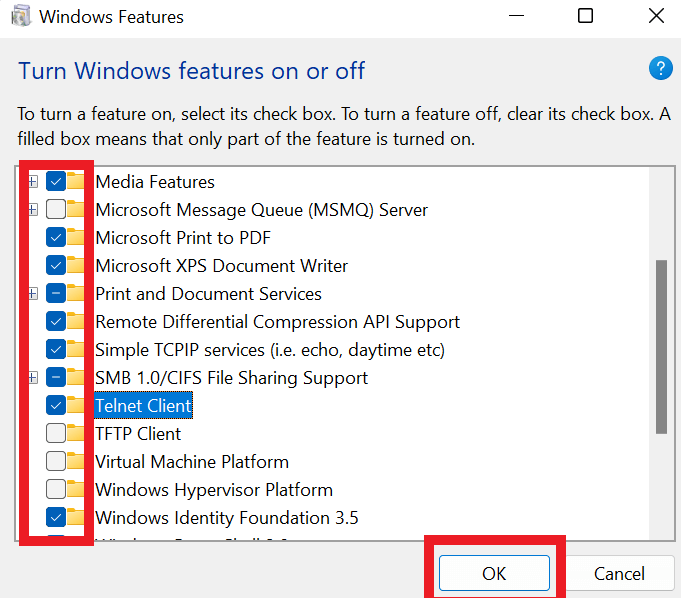Turn off Microsoft XPS Document Writer checkbox
Screen dimensions: 681x598
tap(56, 266)
